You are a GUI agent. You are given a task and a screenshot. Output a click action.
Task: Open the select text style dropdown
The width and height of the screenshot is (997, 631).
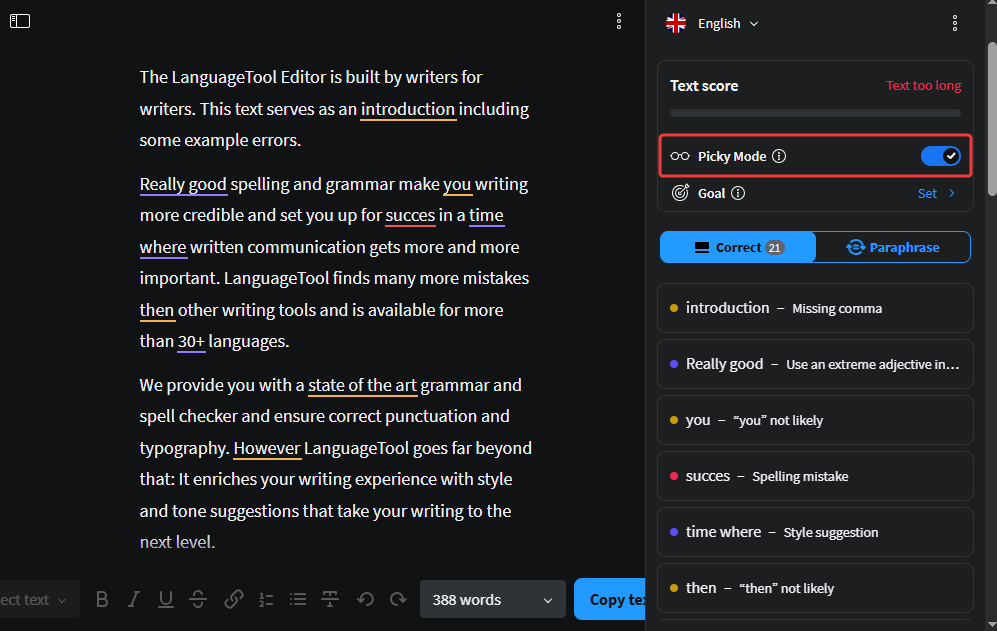(35, 600)
